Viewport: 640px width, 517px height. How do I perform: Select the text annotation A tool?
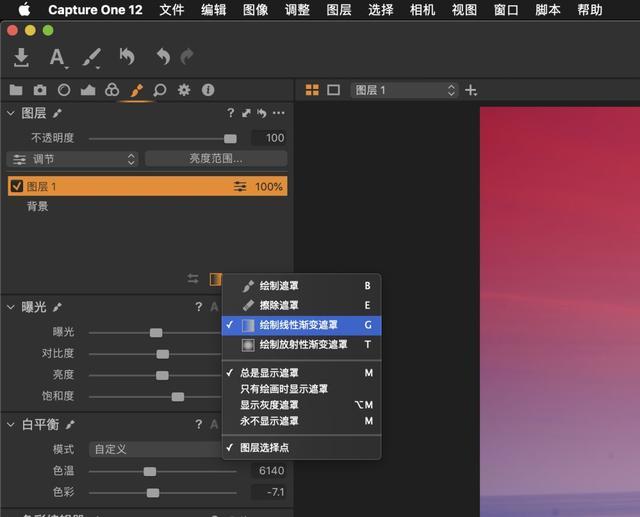tap(57, 58)
